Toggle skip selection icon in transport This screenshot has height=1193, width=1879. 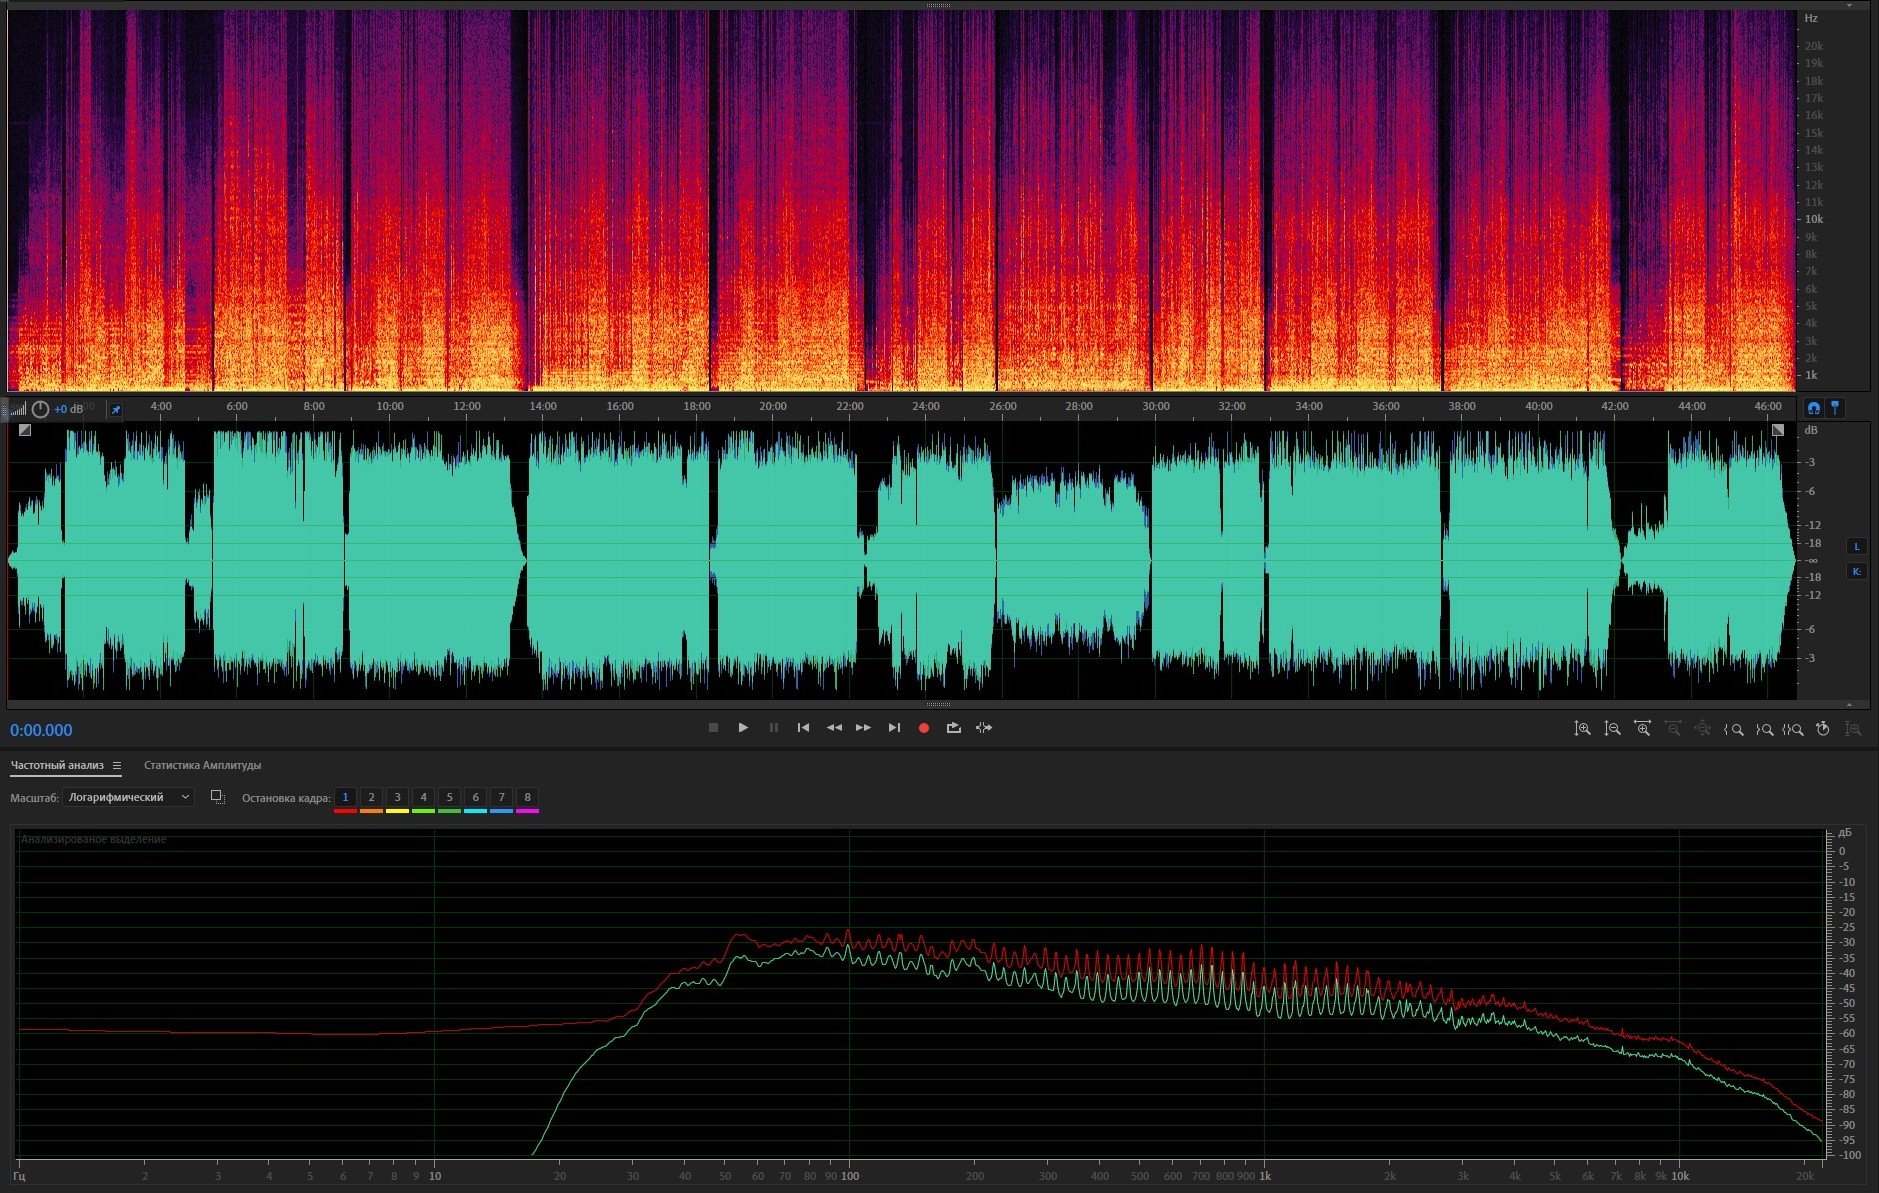pyautogui.click(x=984, y=728)
